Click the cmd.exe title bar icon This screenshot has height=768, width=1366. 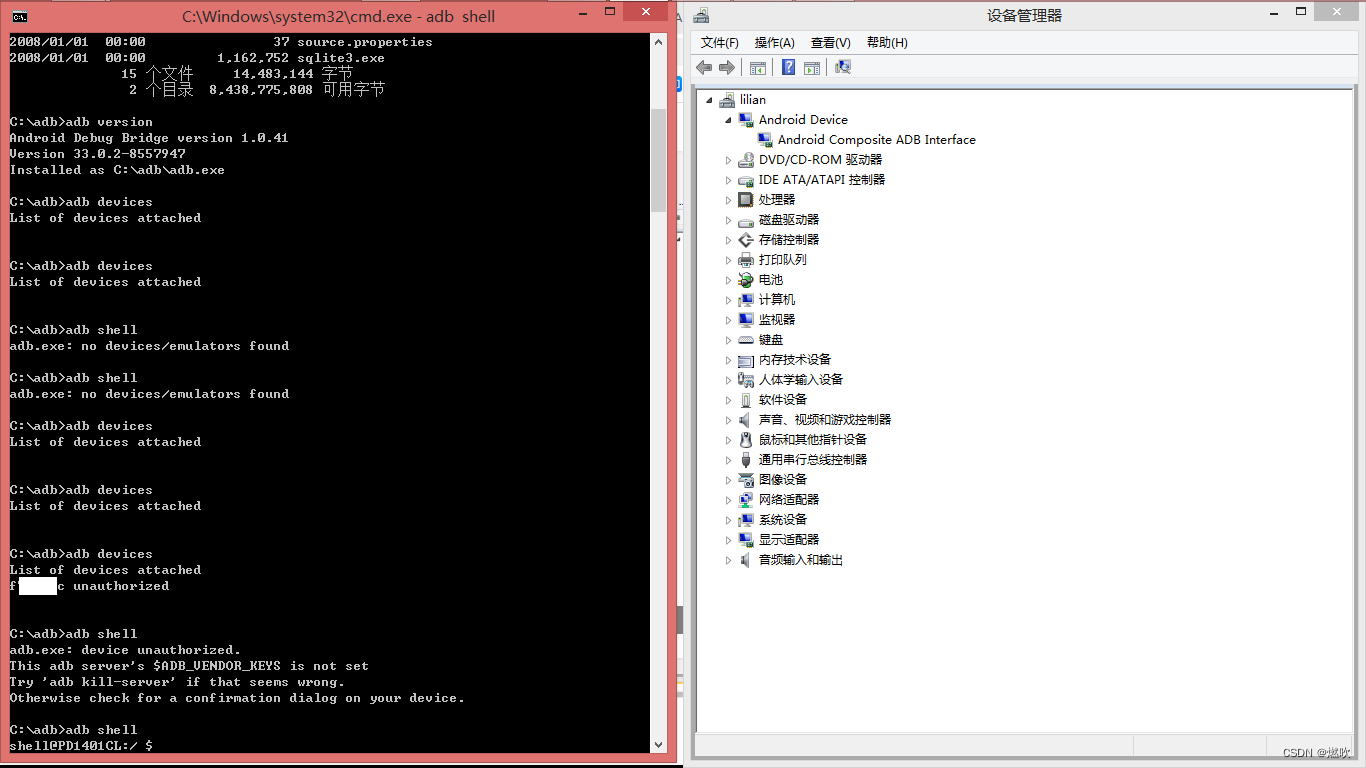[19, 16]
